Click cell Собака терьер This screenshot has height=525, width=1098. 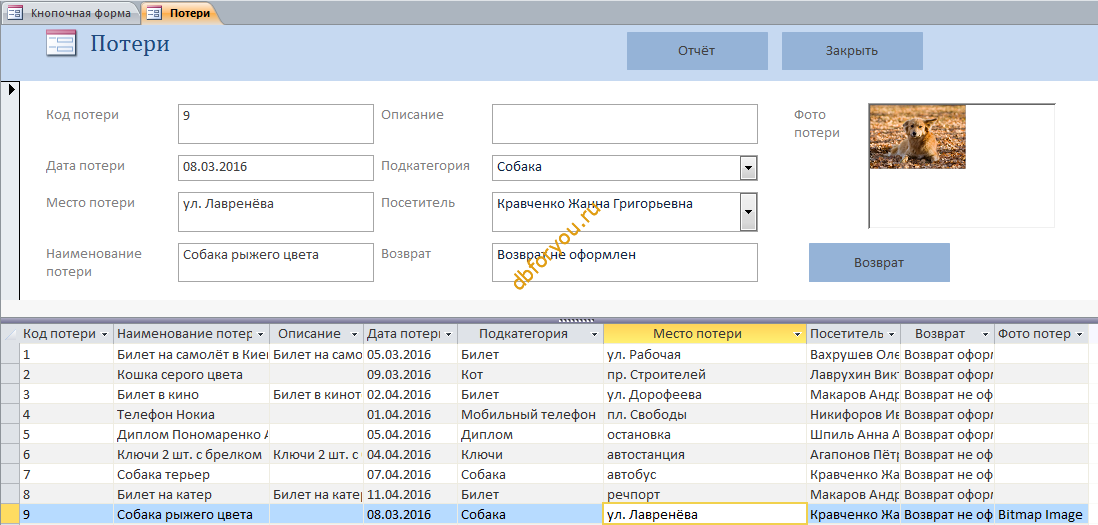192,475
